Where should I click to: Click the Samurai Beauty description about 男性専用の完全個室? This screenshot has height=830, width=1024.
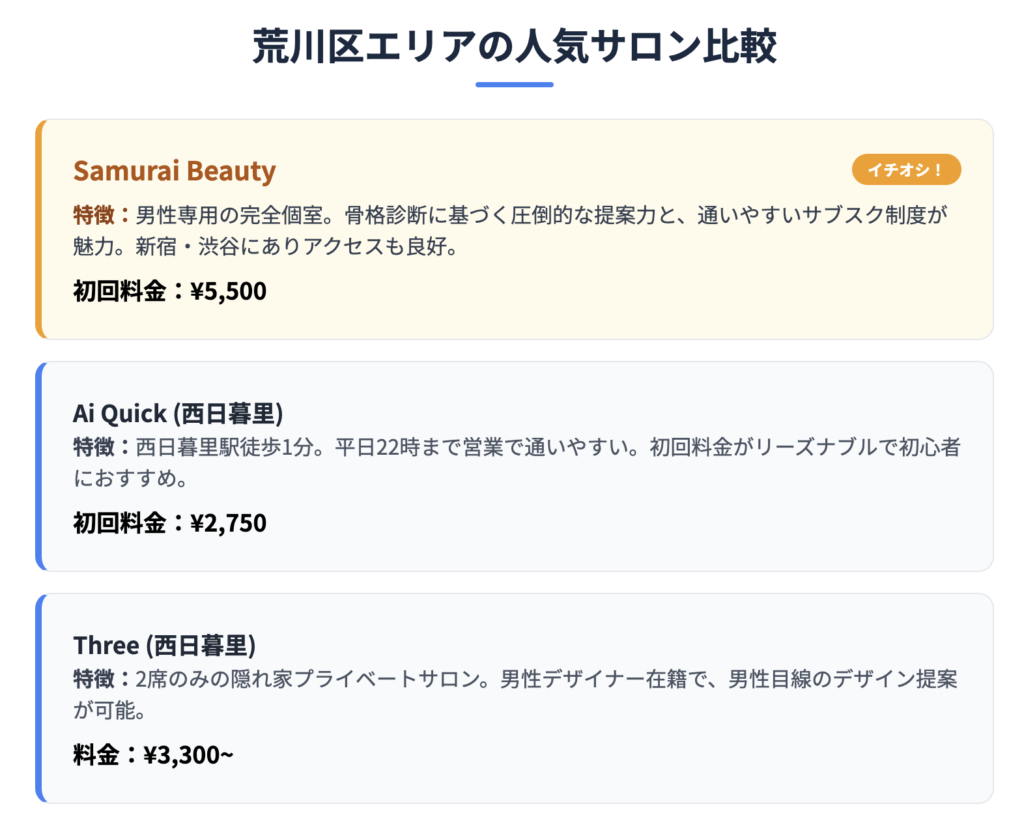(510, 230)
